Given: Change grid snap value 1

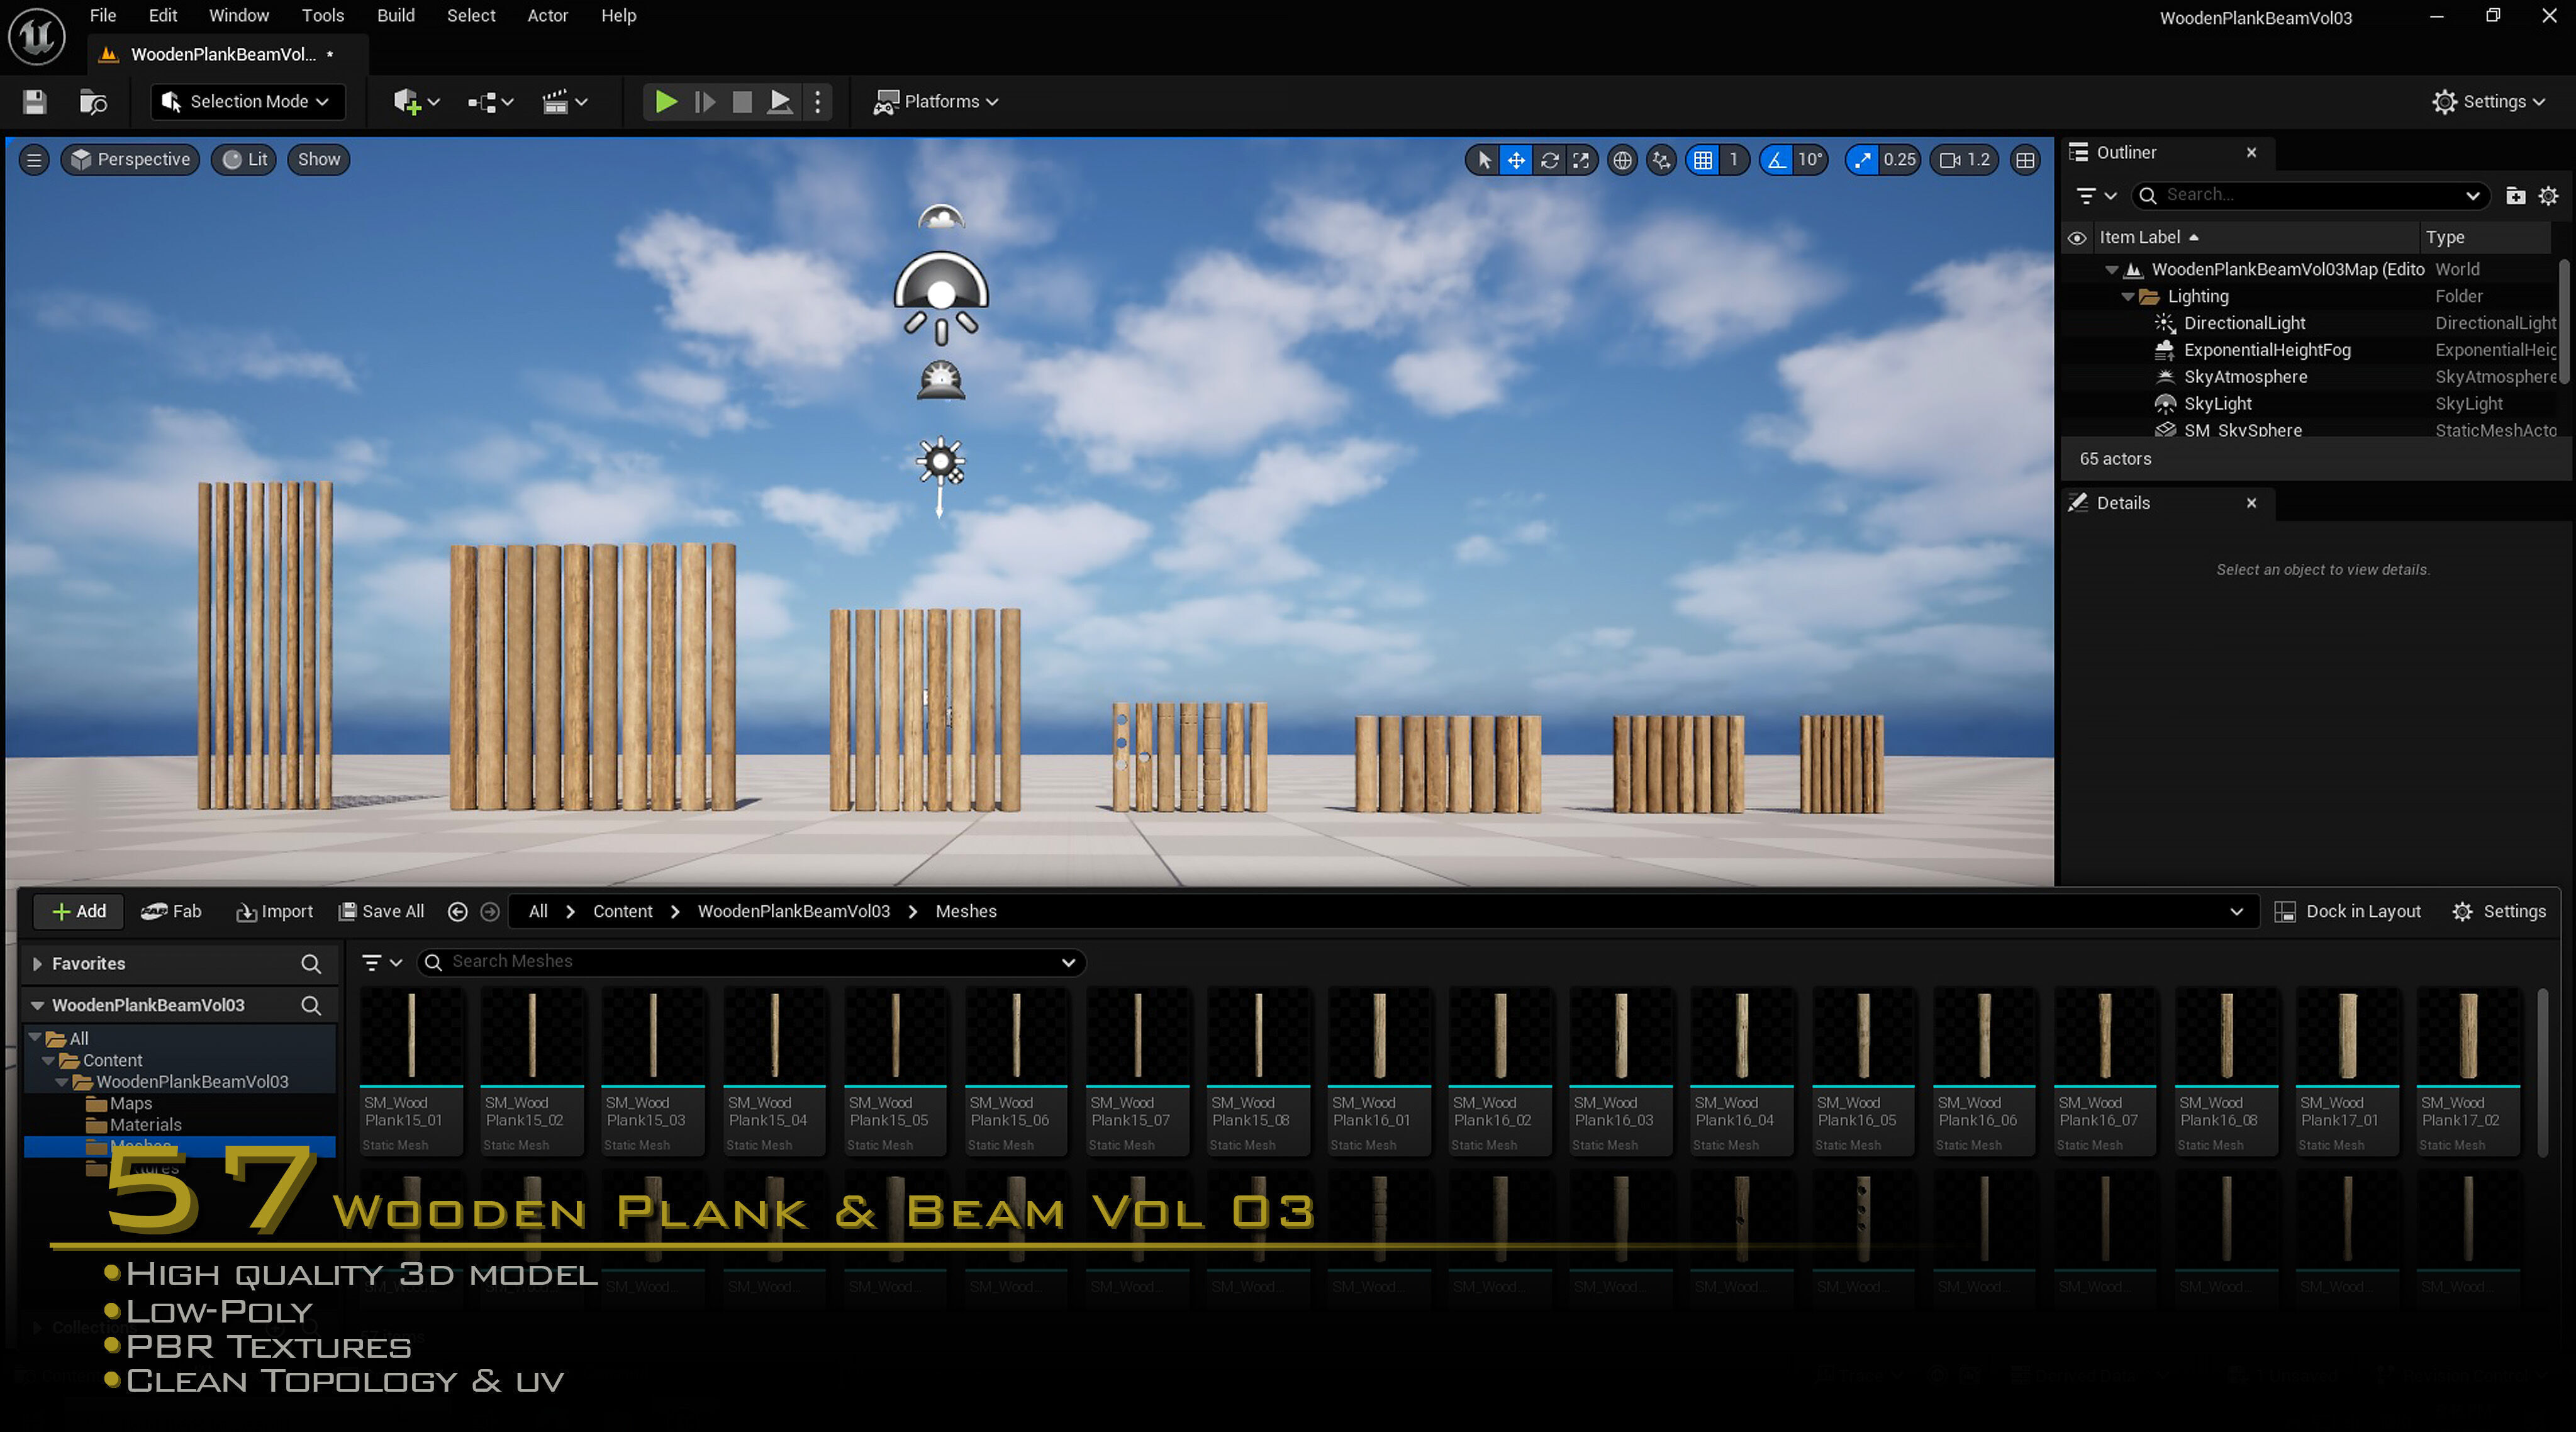Looking at the screenshot, I should (x=1733, y=159).
